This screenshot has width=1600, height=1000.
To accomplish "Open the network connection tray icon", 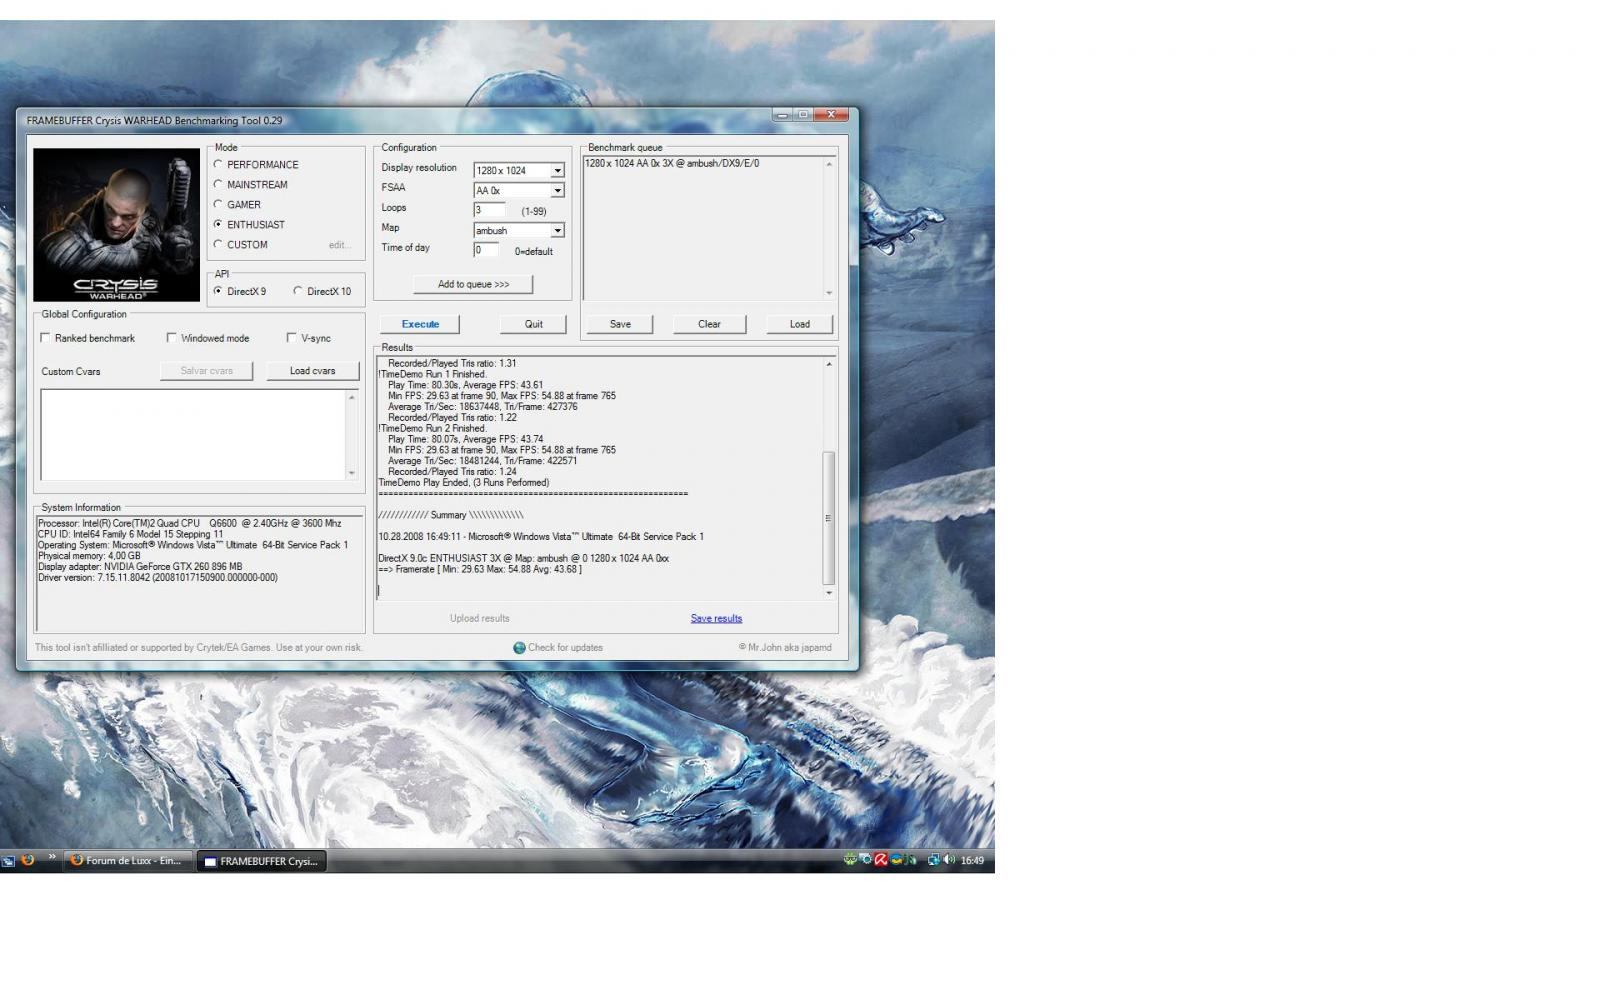I will pyautogui.click(x=933, y=860).
